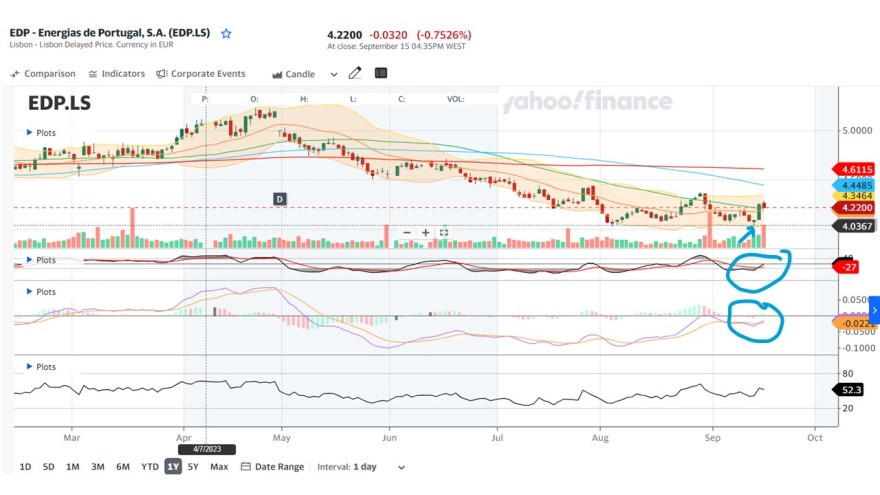The height and width of the screenshot is (495, 880).
Task: Click the EDP.LS chart symbol title
Action: pos(59,103)
